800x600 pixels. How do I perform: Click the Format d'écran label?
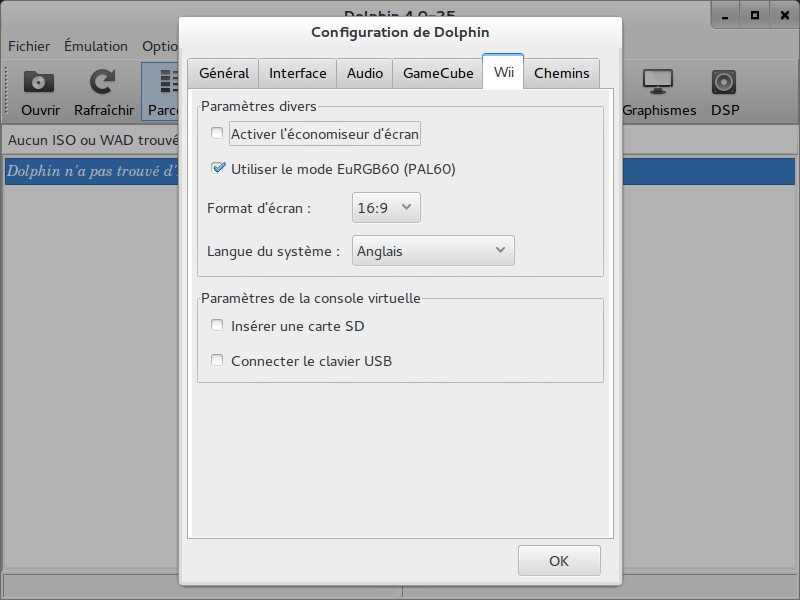coord(259,208)
